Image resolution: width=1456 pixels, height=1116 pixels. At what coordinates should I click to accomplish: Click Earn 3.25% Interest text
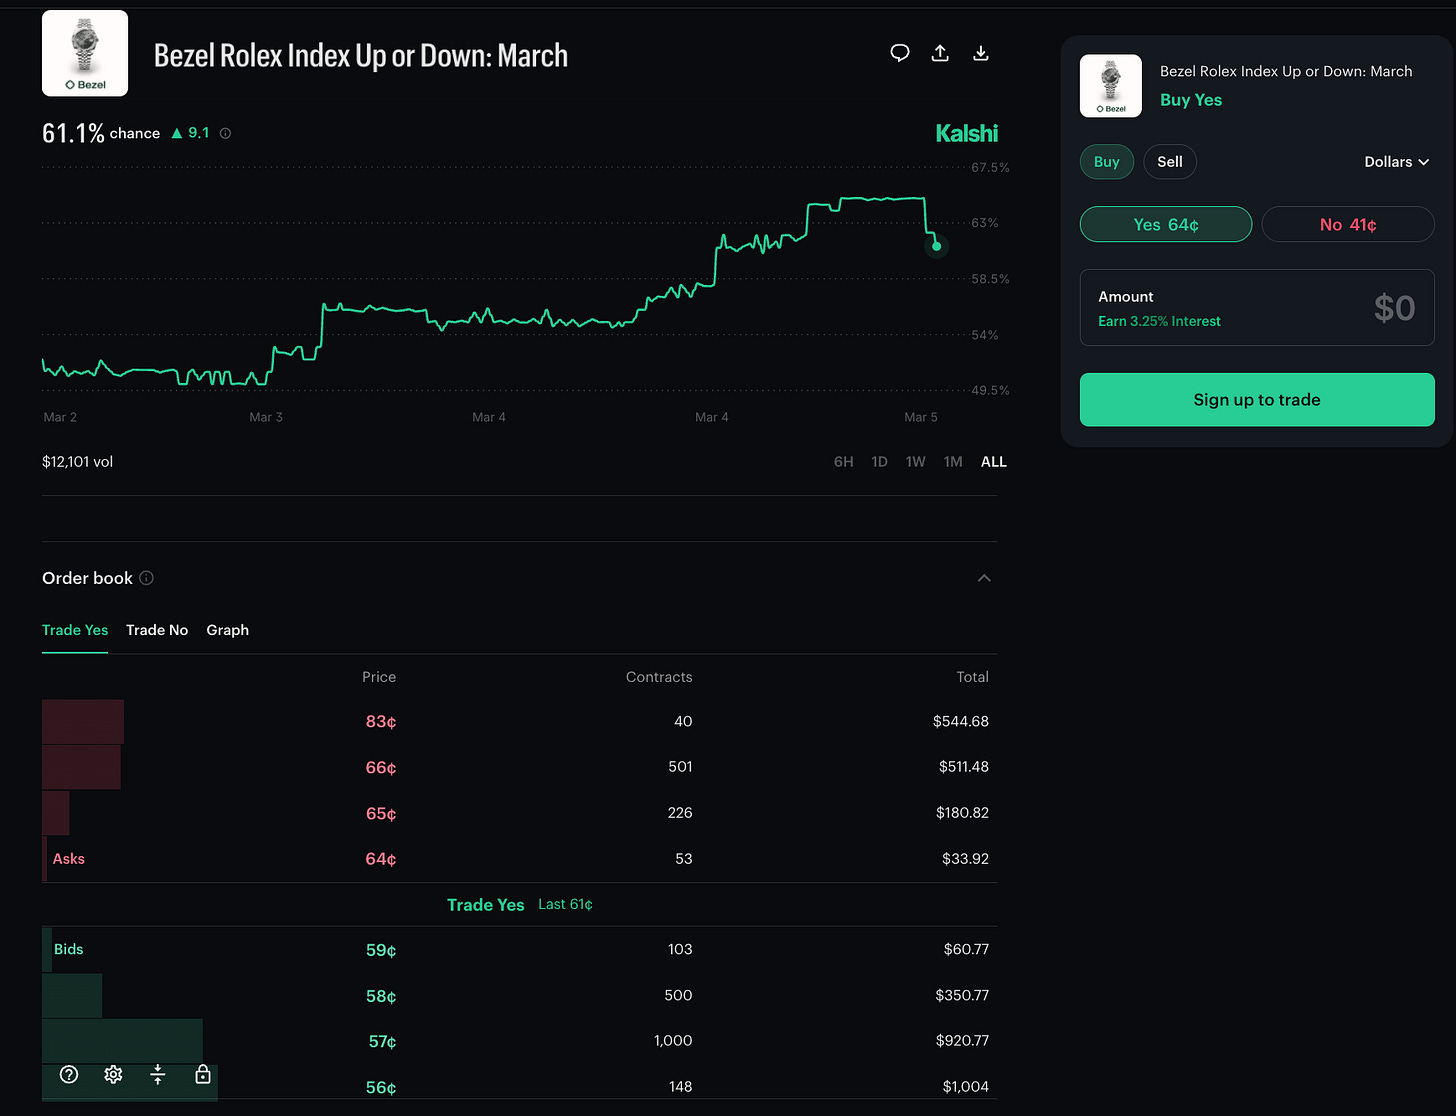click(x=1159, y=321)
